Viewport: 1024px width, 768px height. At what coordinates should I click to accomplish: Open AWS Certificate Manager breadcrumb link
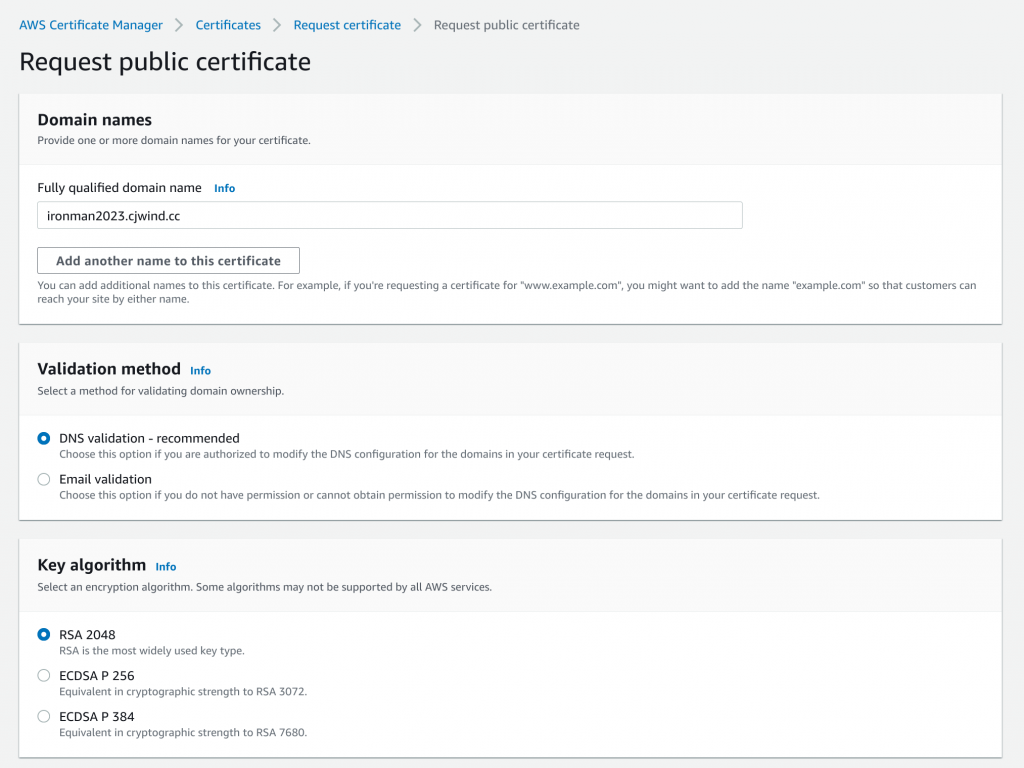click(x=91, y=25)
